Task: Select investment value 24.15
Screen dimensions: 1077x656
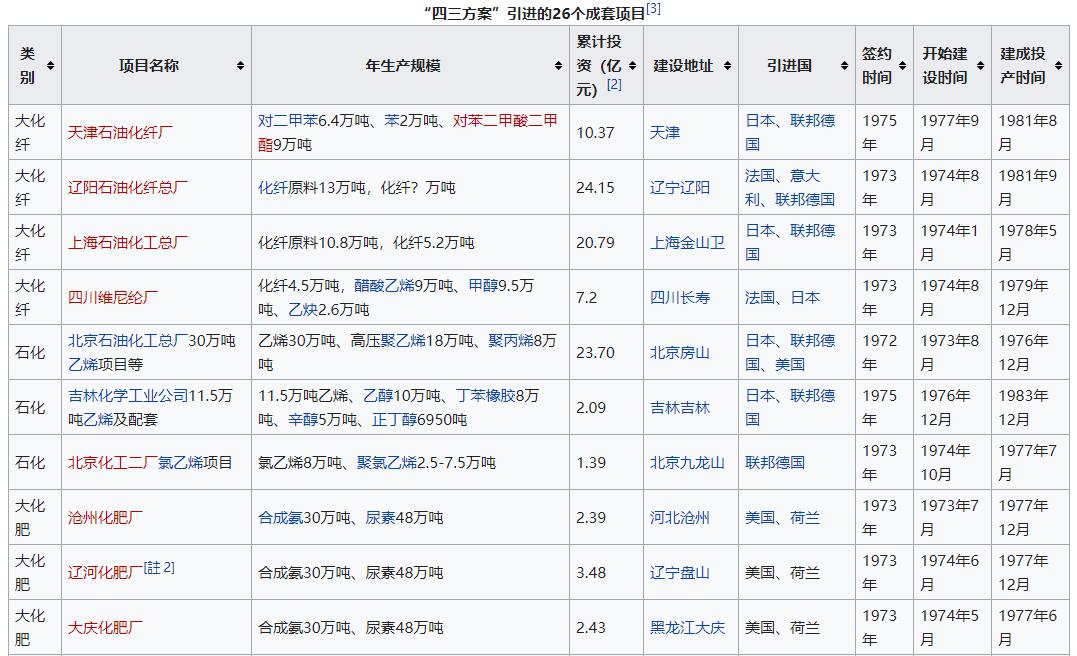Action: click(596, 188)
